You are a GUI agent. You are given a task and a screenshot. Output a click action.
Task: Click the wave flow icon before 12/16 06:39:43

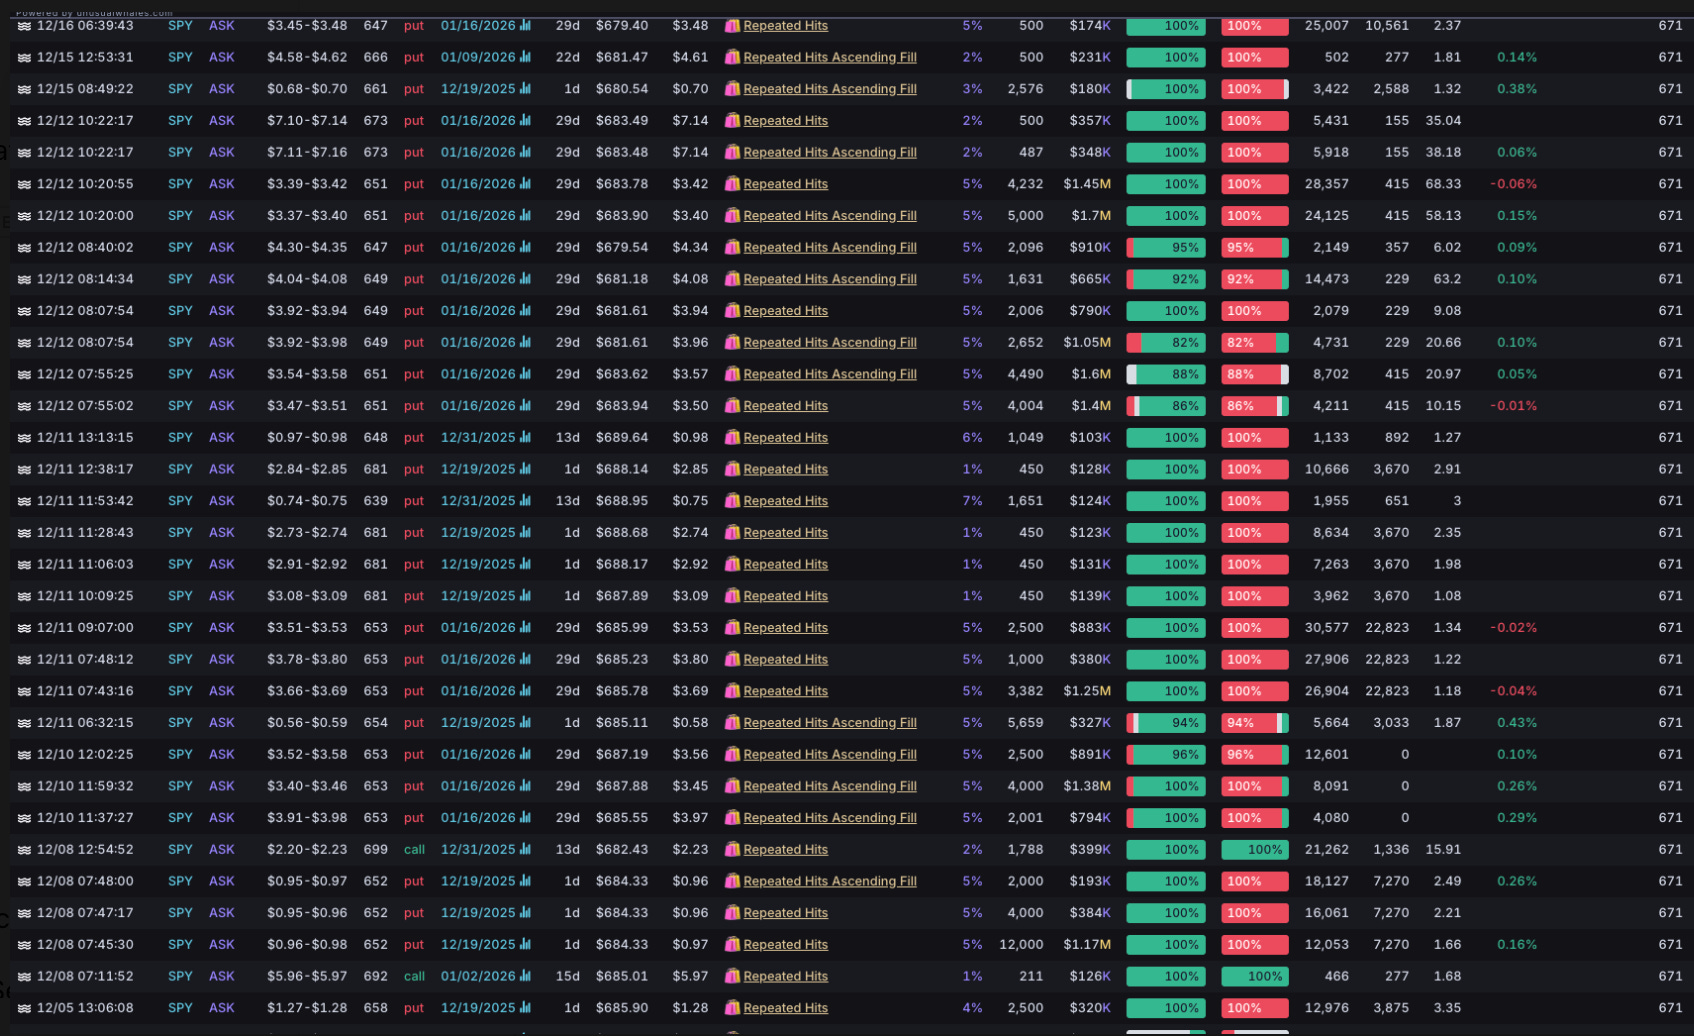pos(24,26)
